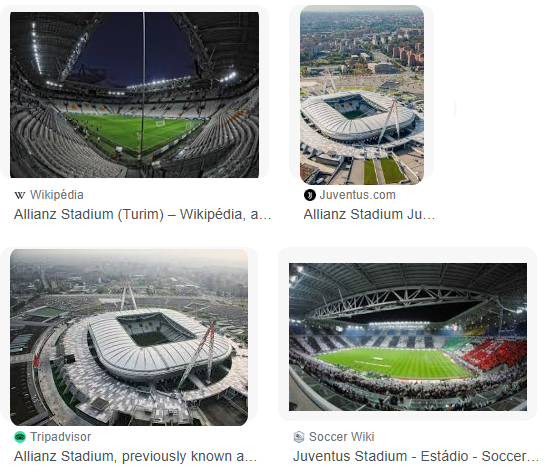Click the Juventus.com logo icon
This screenshot has height=474, width=545.
309,195
